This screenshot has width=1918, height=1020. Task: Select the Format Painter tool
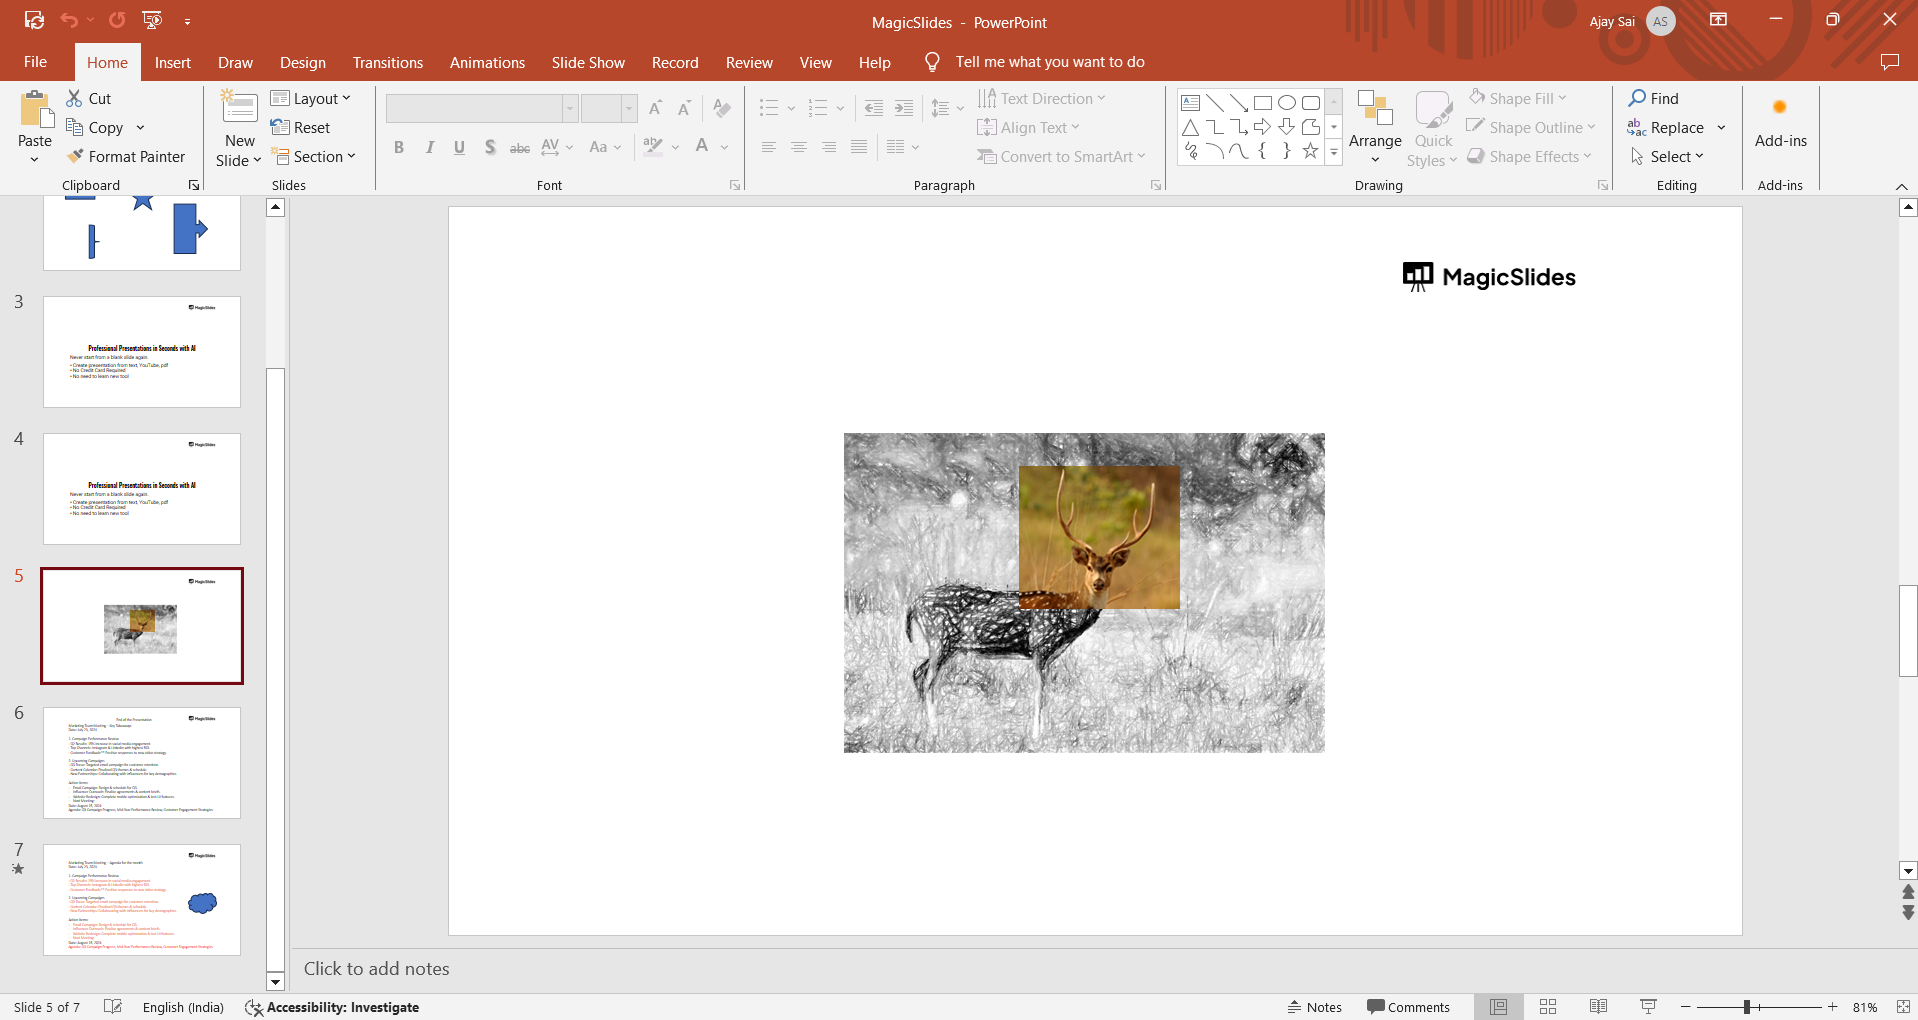[126, 157]
